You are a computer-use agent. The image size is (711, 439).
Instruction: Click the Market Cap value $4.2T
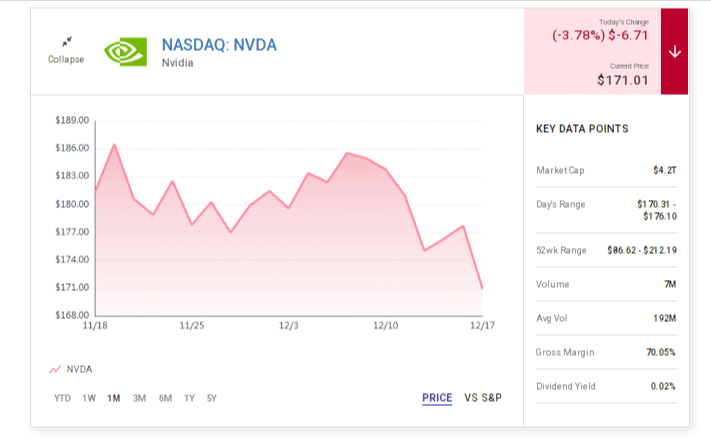pyautogui.click(x=665, y=170)
